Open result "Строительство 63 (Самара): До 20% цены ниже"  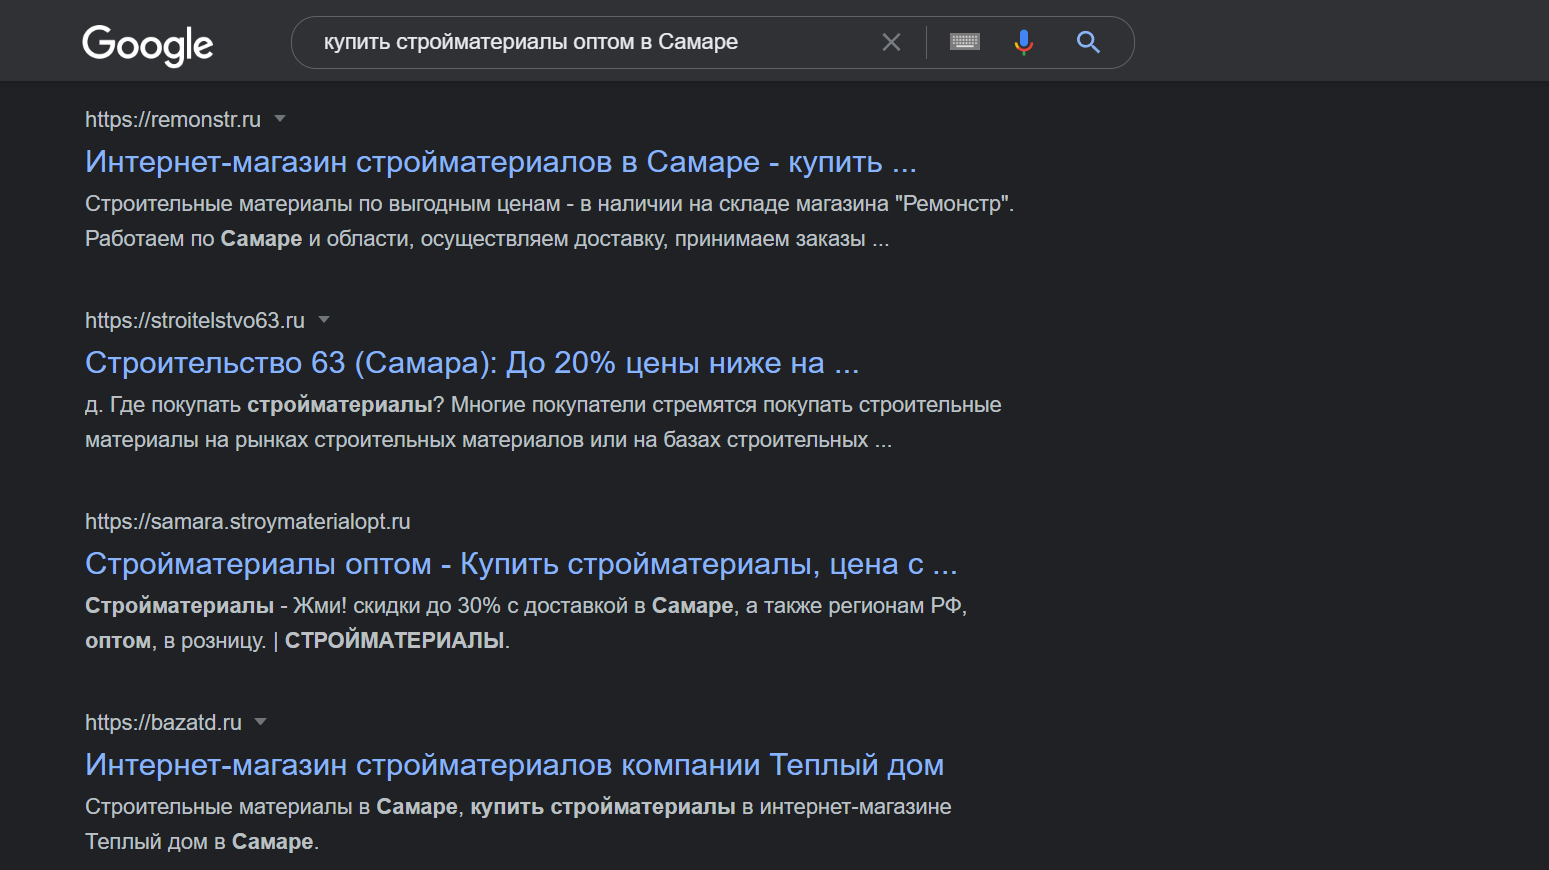[472, 363]
